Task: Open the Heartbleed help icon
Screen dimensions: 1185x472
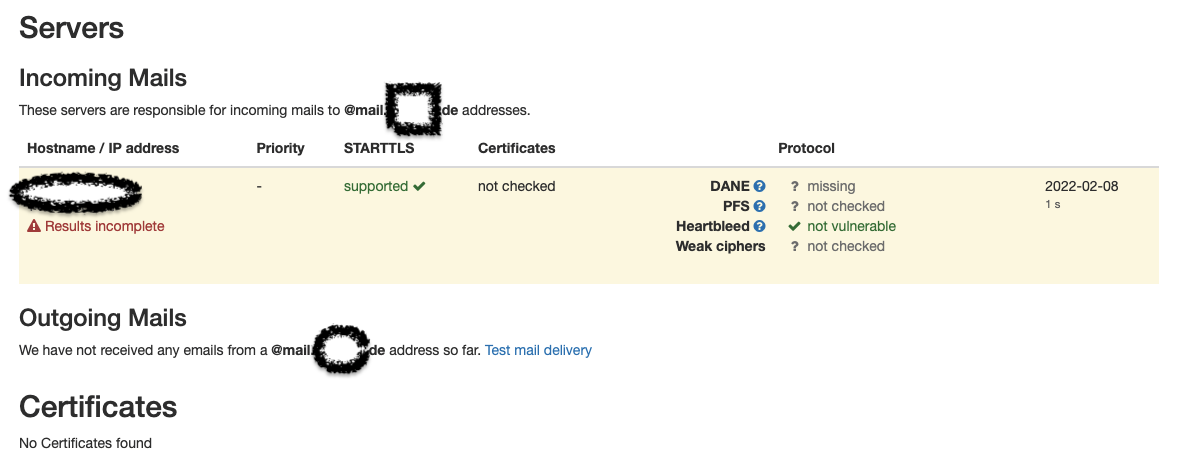Action: click(760, 226)
